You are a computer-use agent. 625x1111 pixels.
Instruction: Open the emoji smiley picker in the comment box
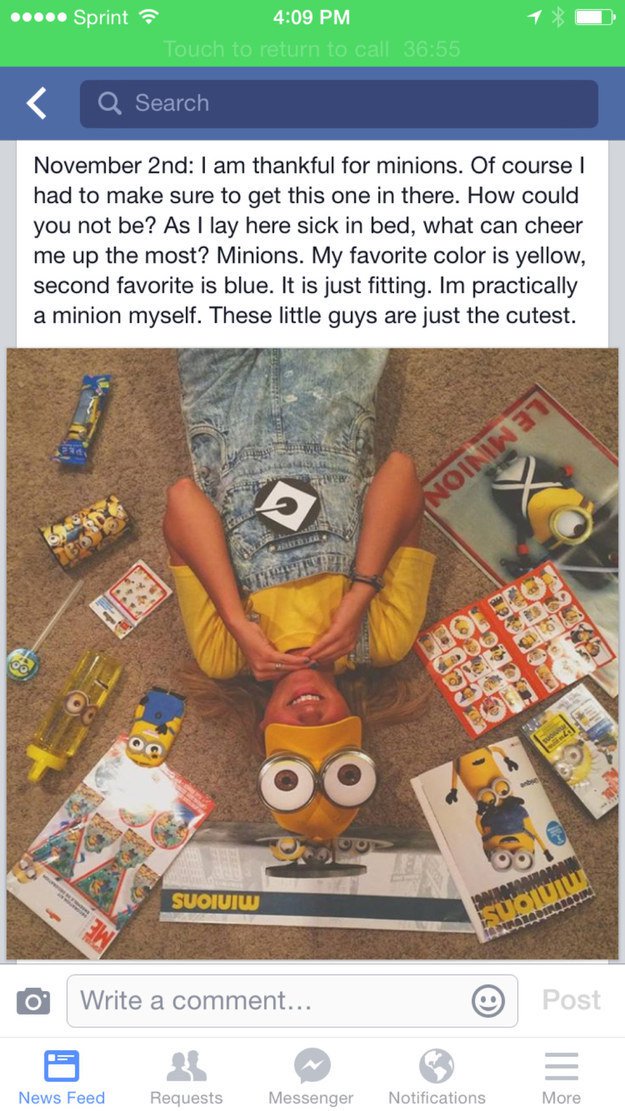click(488, 1001)
